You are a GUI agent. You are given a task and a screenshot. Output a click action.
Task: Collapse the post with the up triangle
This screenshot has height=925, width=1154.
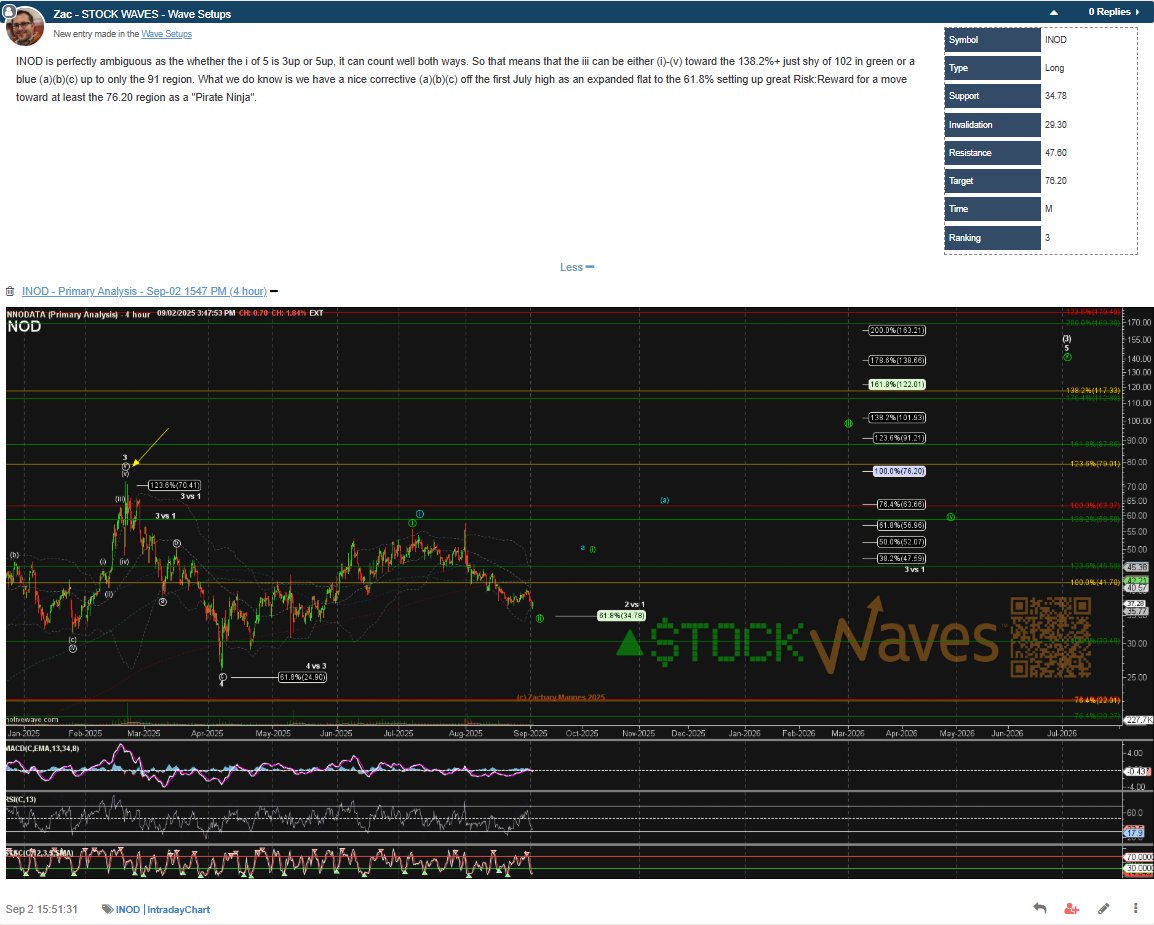point(1054,13)
